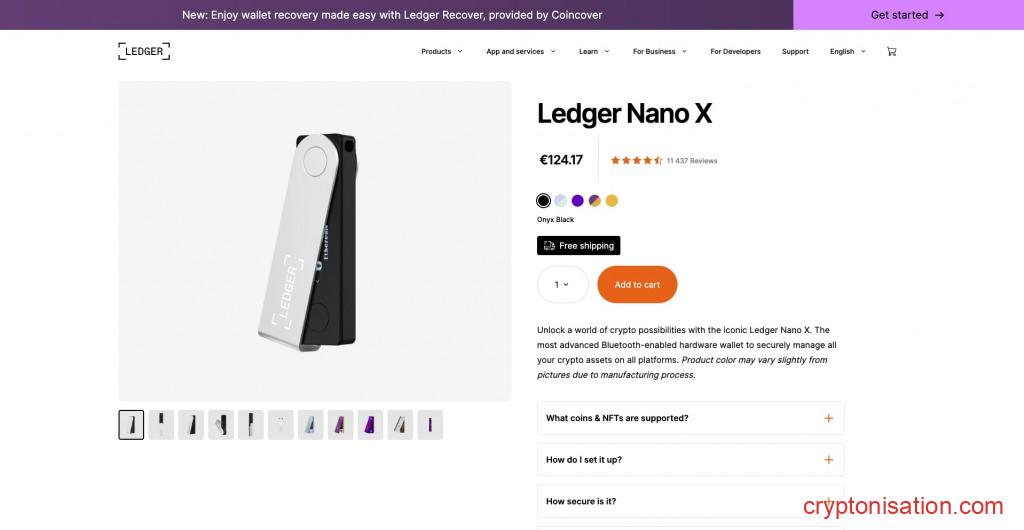Open the Learn menu
This screenshot has height=530, width=1024.
[593, 51]
